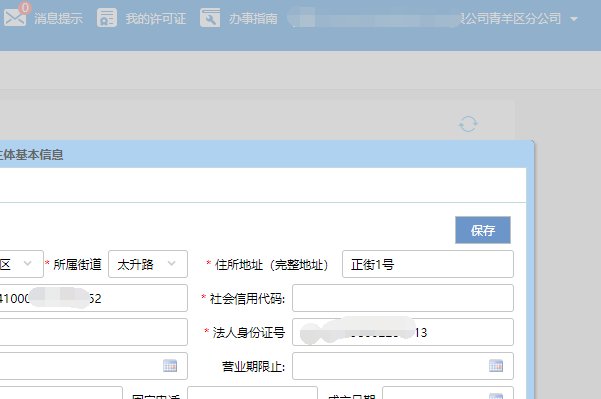Open calendar picker in the left date field
Image resolution: width=601 pixels, height=399 pixels.
(170, 366)
